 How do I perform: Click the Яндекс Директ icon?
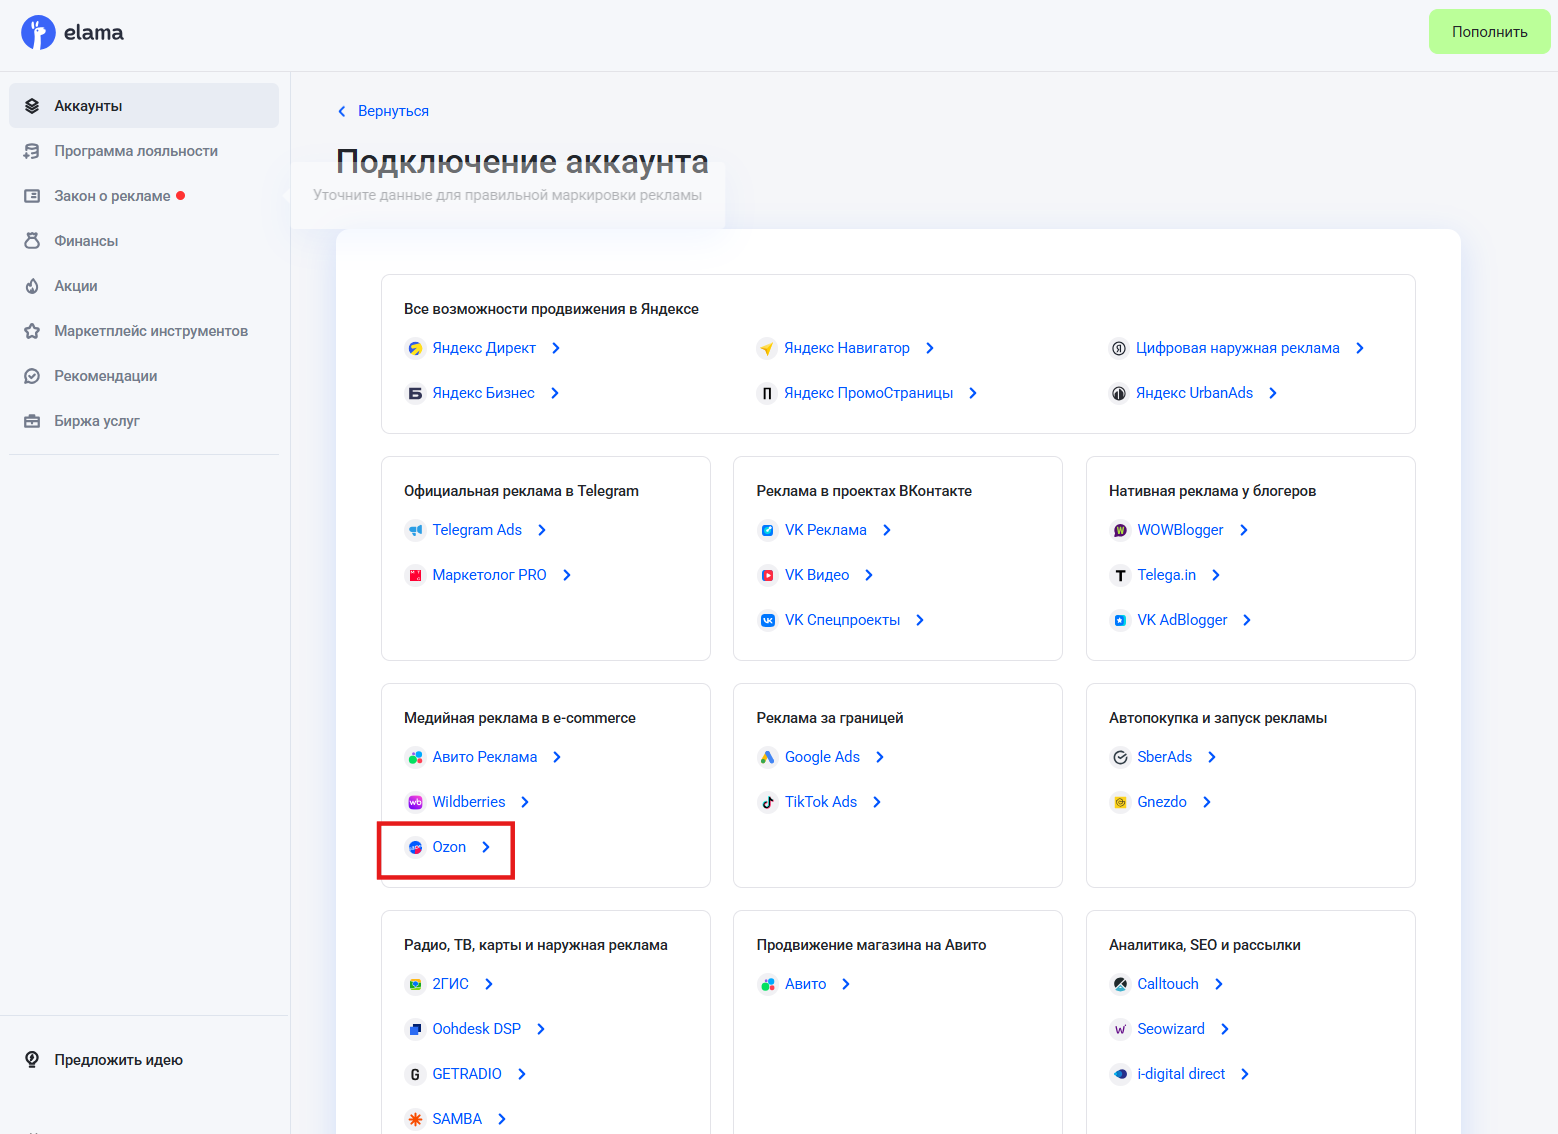415,348
